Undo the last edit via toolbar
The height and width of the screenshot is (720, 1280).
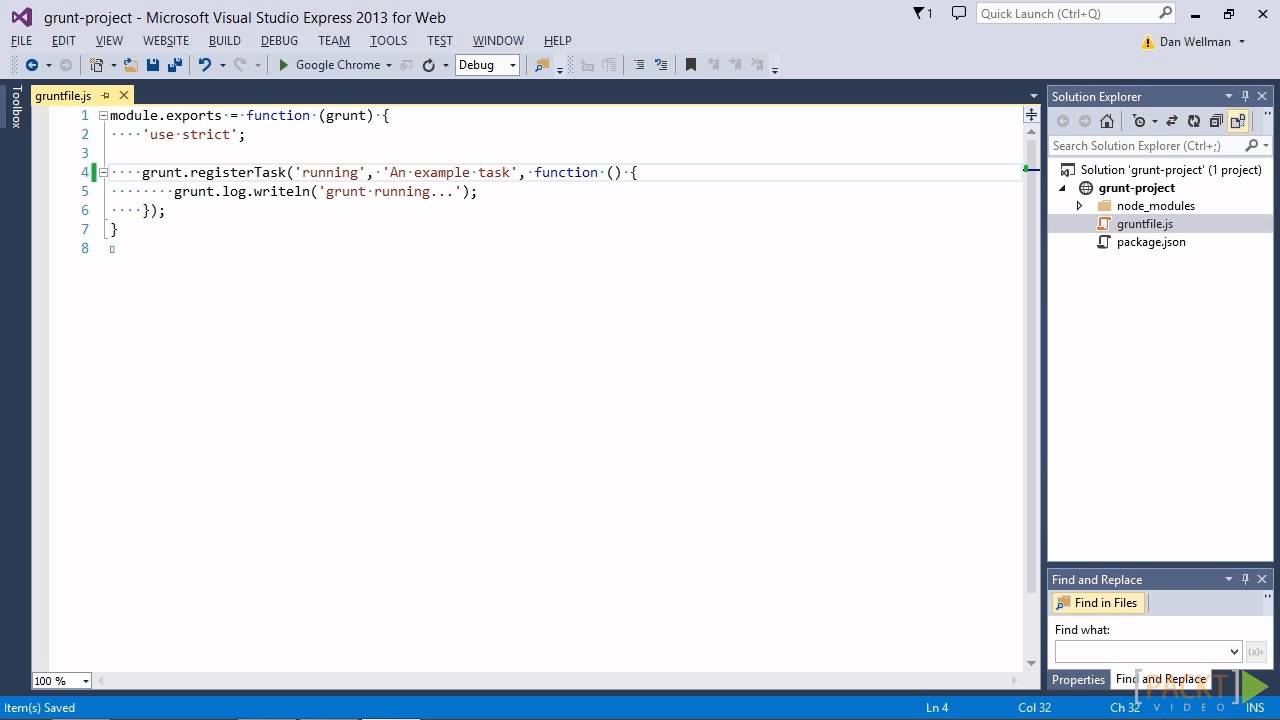pyautogui.click(x=204, y=65)
